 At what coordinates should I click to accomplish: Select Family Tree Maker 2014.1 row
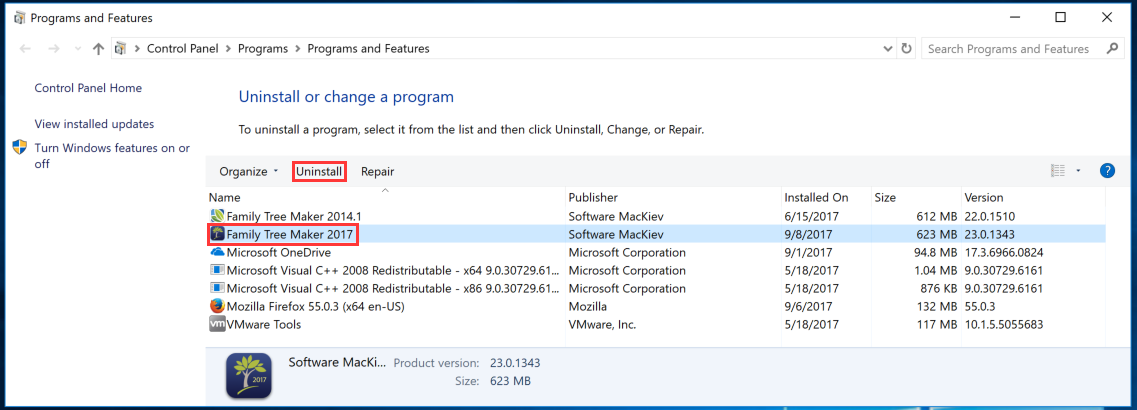656,216
